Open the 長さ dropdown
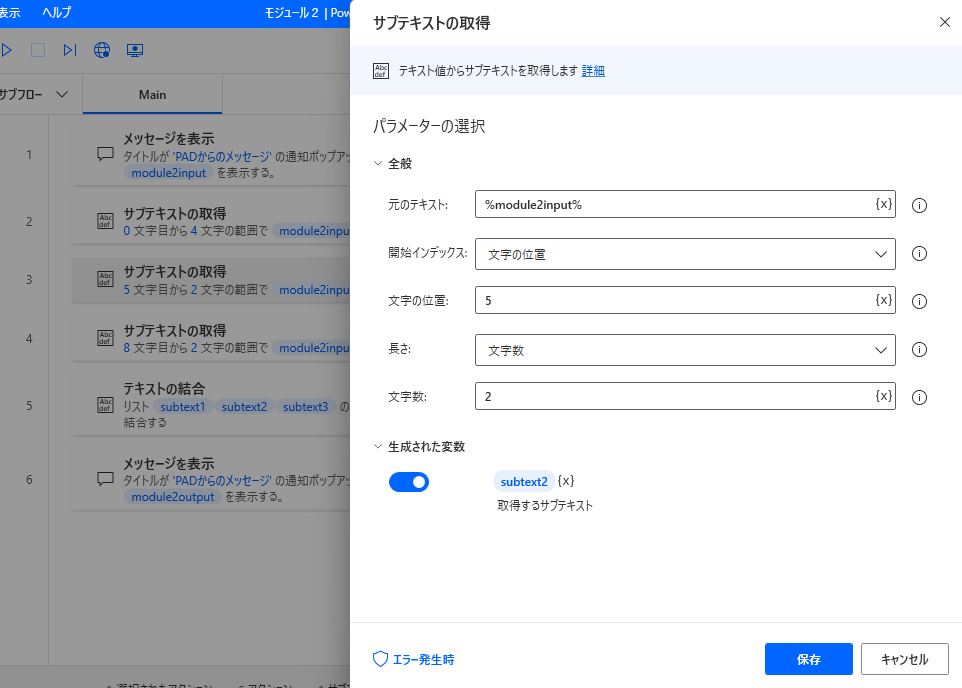The height and width of the screenshot is (688, 962). 685,350
